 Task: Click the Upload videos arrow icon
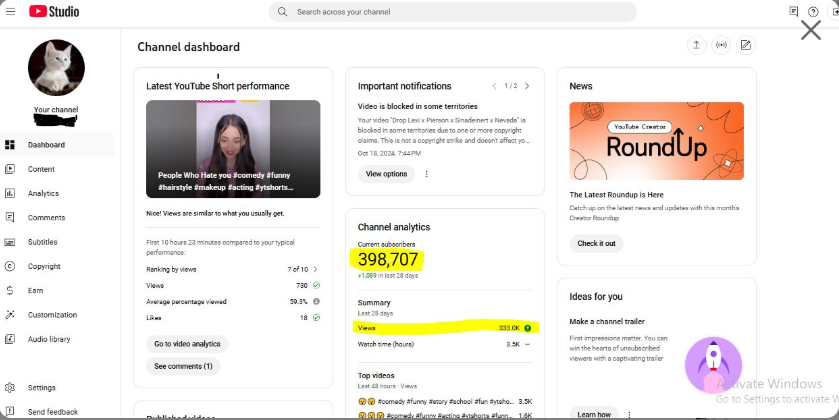pyautogui.click(x=696, y=45)
